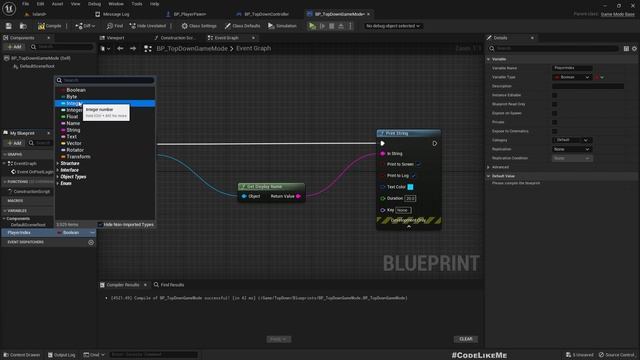640x360 pixels.
Task: Open Tools menu
Action: point(137,4)
